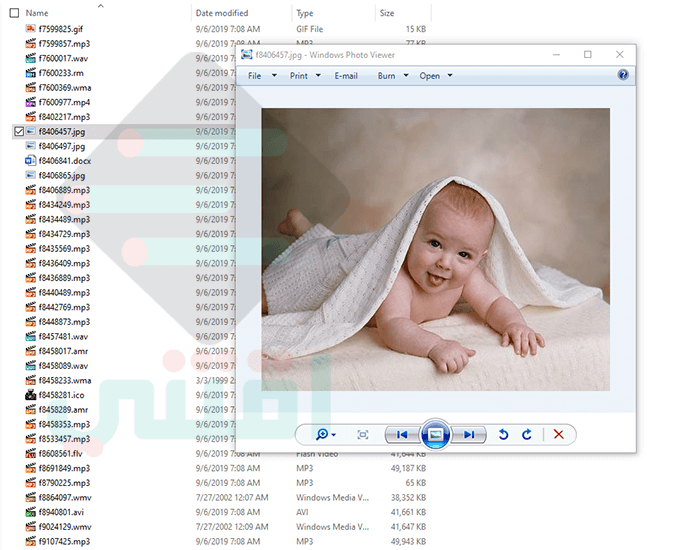Screen dimensions: 700x550
Task: Expand the File dropdown arrow
Action: pyautogui.click(x=274, y=75)
